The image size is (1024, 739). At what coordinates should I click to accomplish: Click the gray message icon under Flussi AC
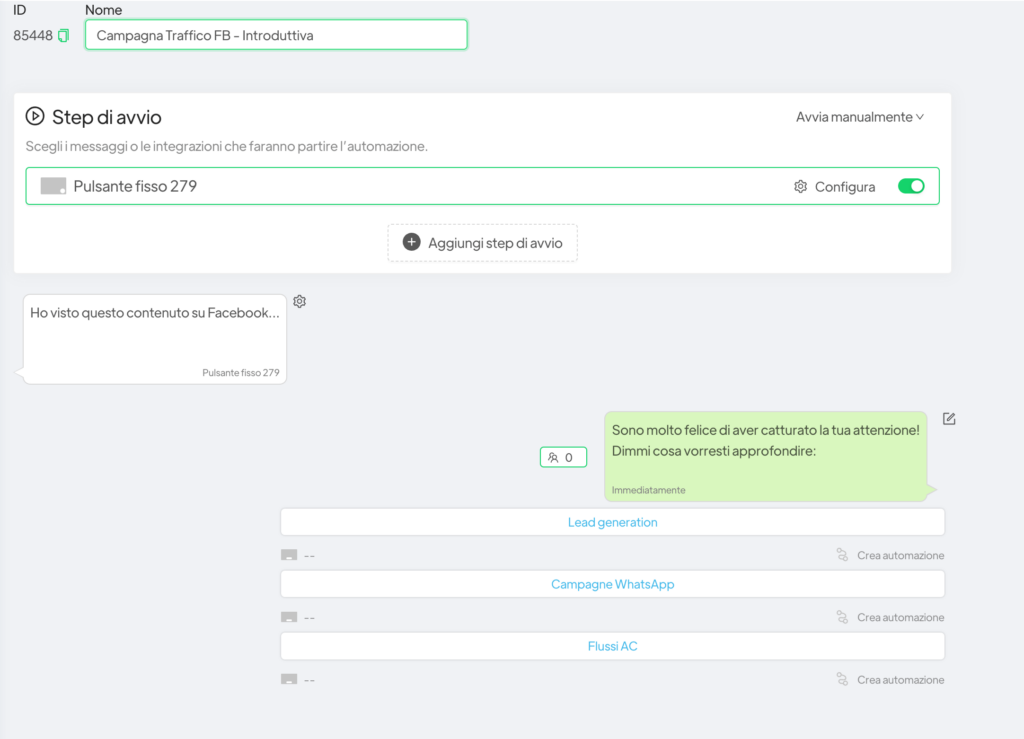[x=289, y=679]
